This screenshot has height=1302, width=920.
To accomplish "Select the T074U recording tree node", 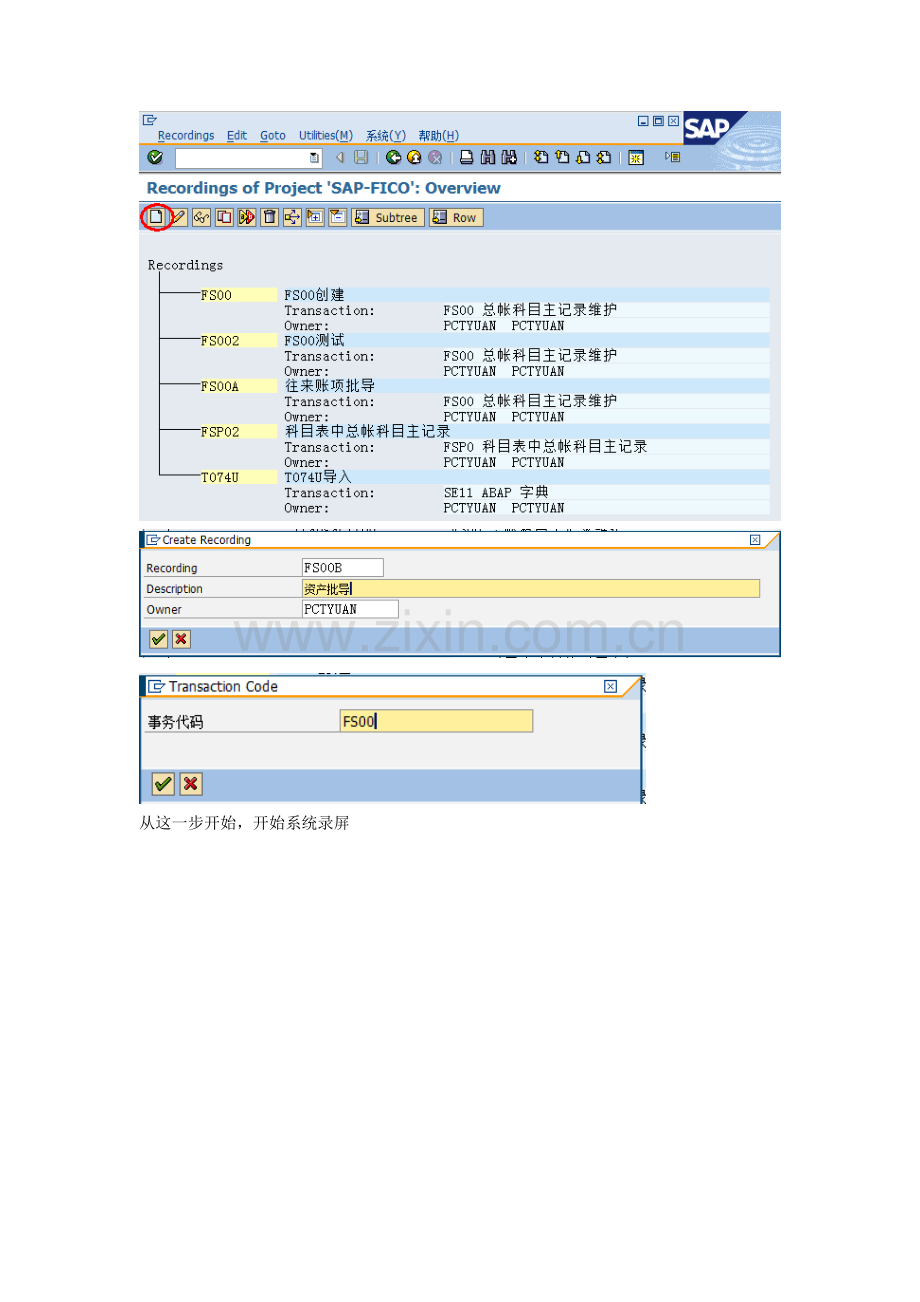I will (238, 477).
